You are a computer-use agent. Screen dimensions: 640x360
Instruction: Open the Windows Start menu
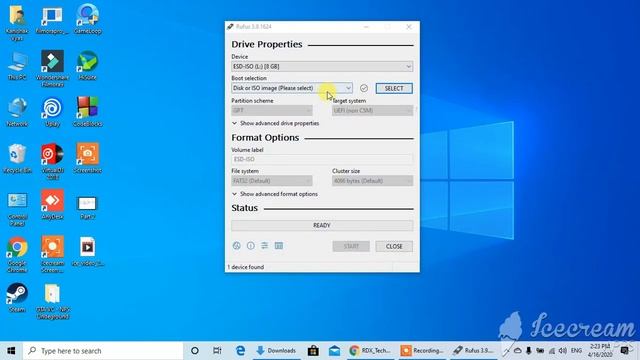coord(11,351)
